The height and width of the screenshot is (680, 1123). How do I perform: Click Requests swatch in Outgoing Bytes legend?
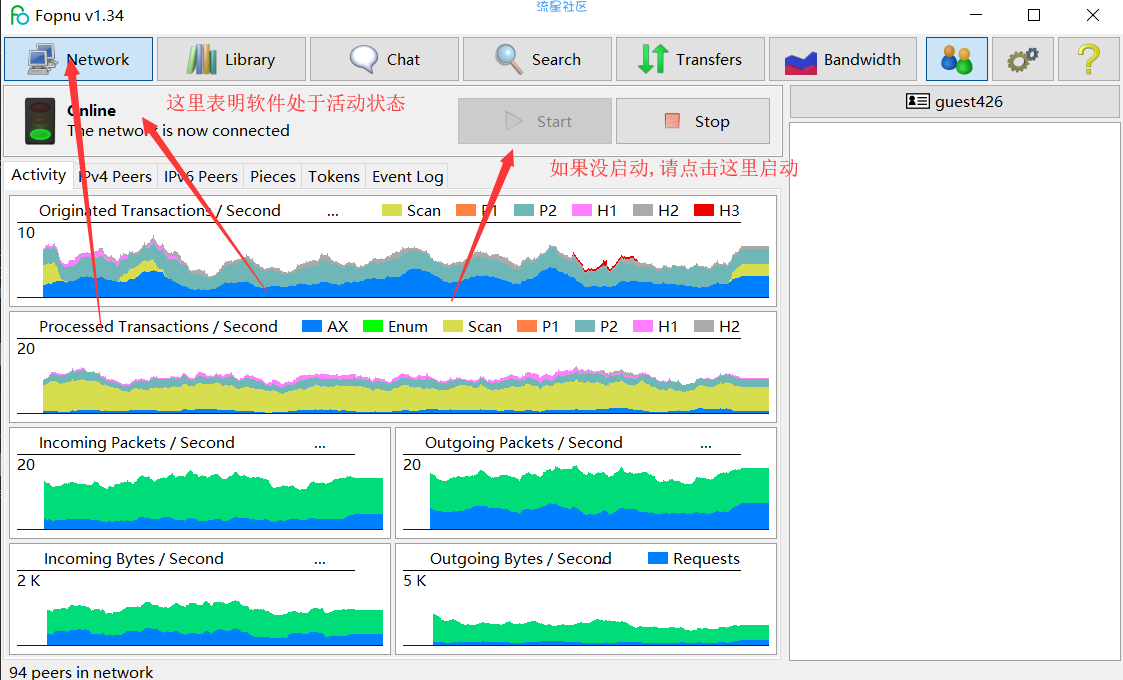pos(658,558)
